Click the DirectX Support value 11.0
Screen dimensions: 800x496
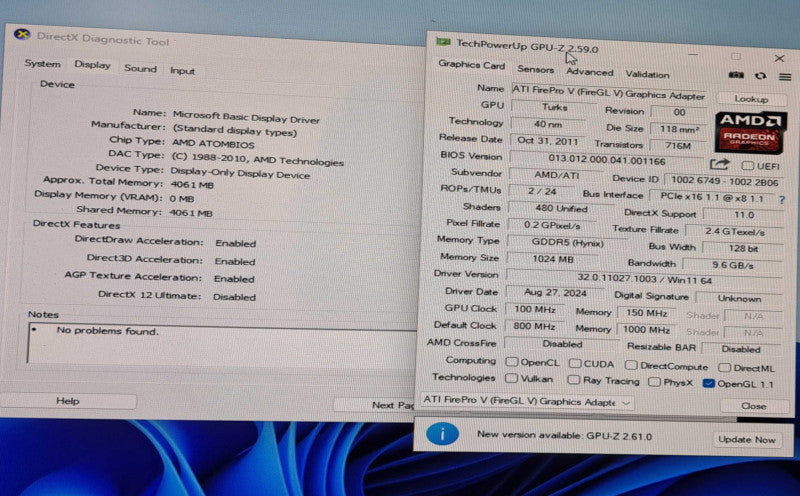point(743,215)
